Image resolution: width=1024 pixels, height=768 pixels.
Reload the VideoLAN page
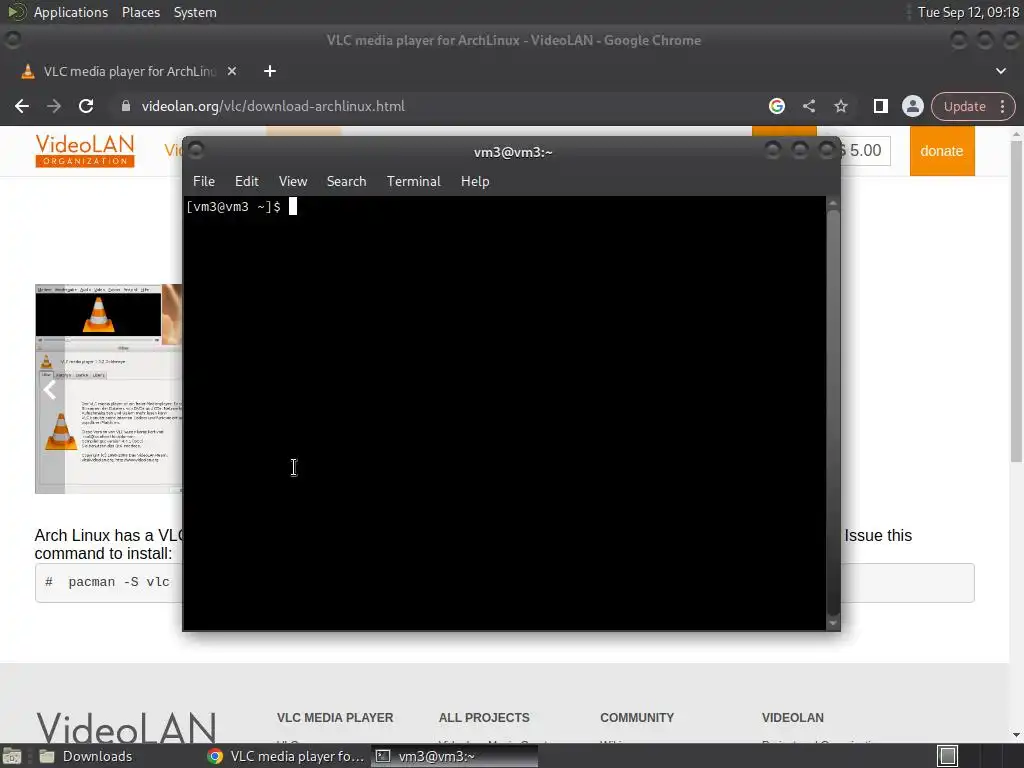tap(86, 106)
